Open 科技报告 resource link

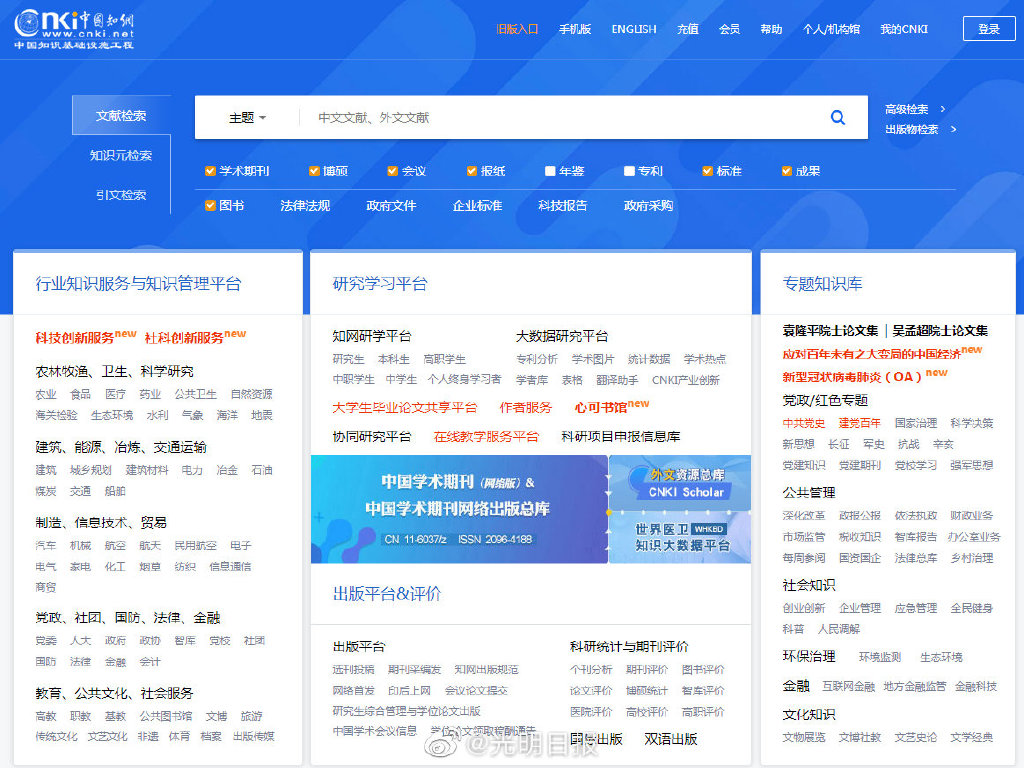coord(562,206)
